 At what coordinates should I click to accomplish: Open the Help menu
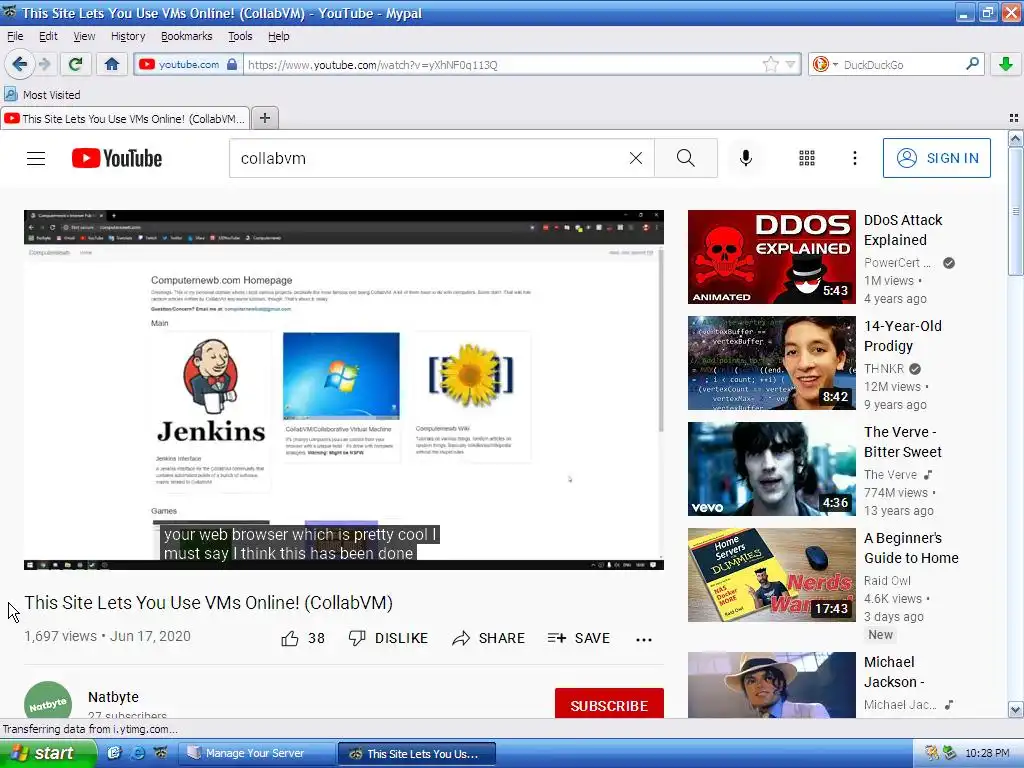[278, 36]
